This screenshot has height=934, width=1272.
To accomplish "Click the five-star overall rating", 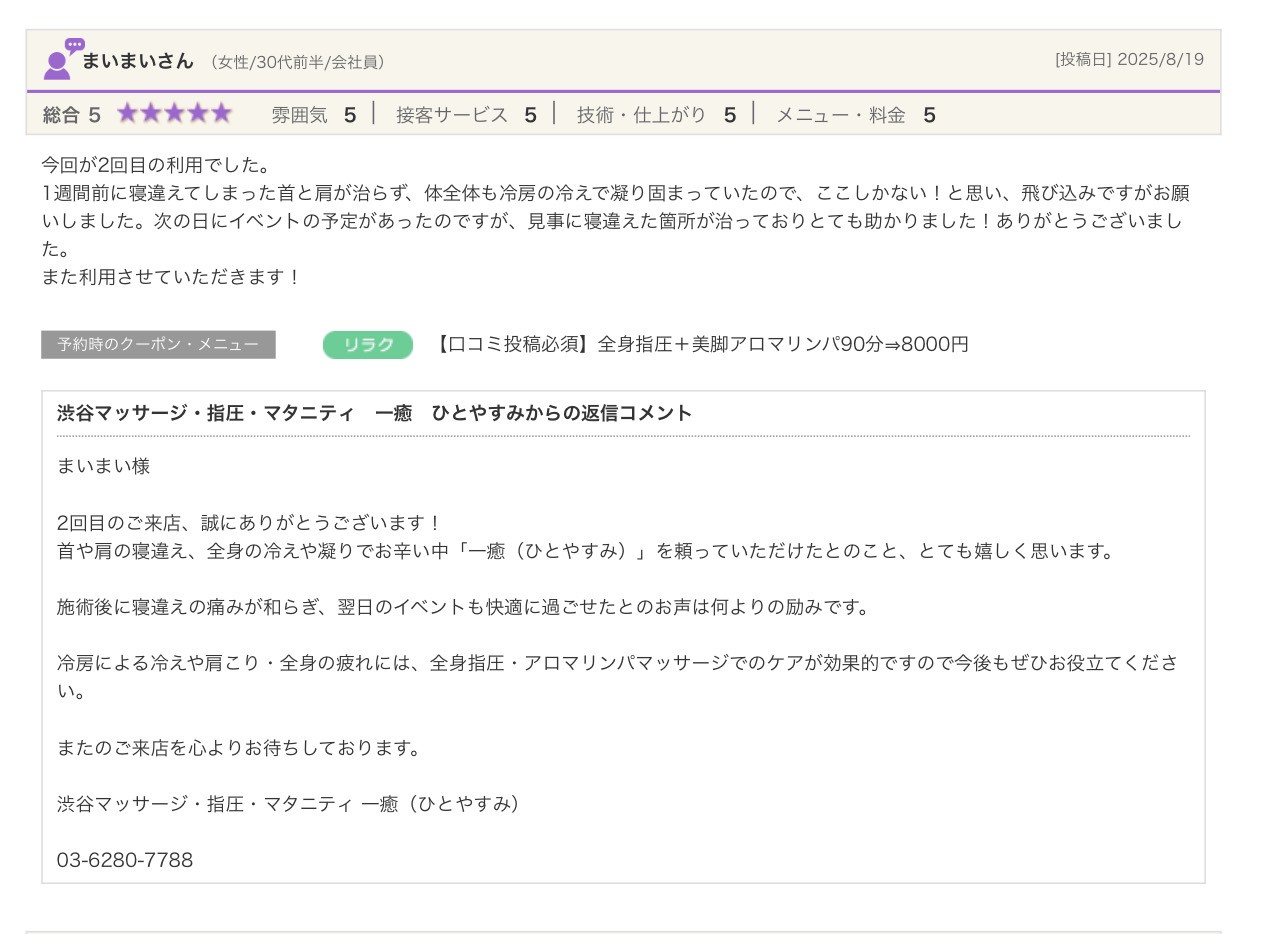I will pos(174,114).
